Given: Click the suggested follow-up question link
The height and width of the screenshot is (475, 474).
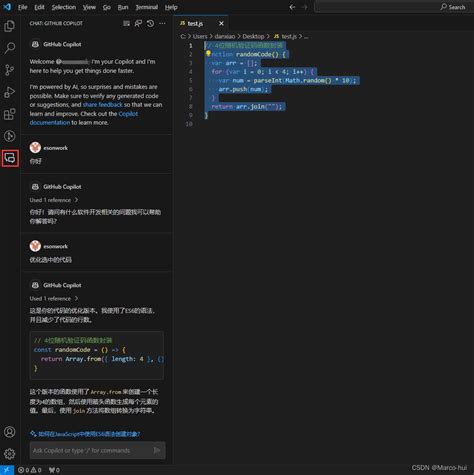Looking at the screenshot, I should [x=89, y=434].
